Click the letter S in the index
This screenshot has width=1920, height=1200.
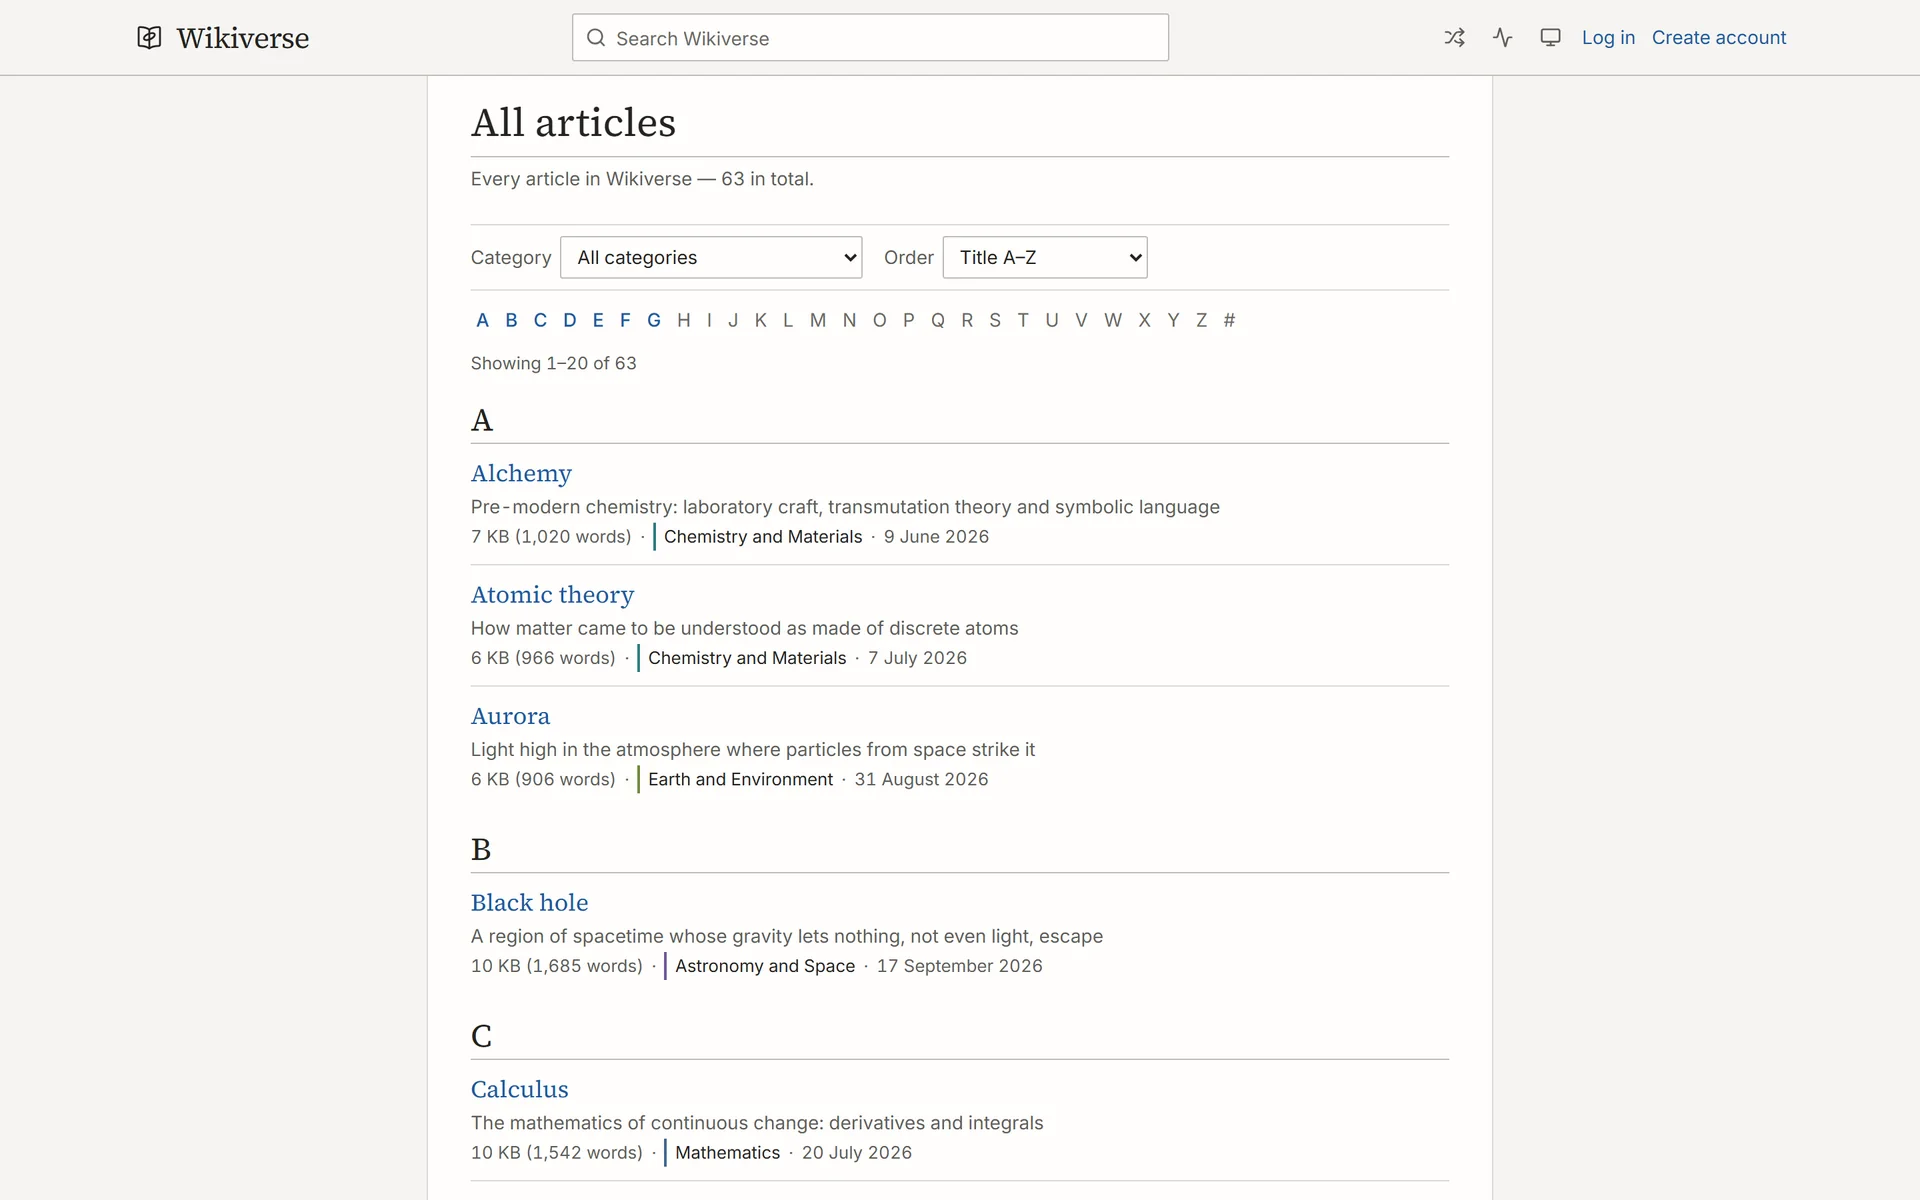point(995,320)
